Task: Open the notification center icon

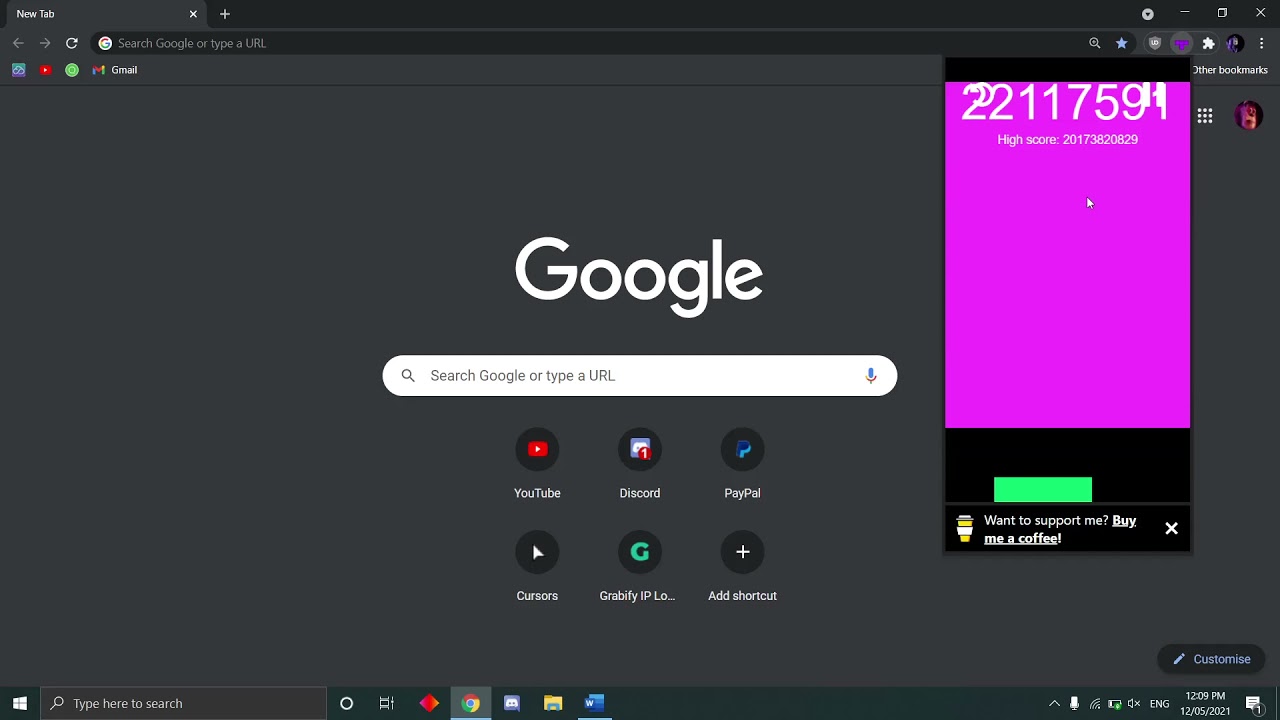Action: (1254, 704)
